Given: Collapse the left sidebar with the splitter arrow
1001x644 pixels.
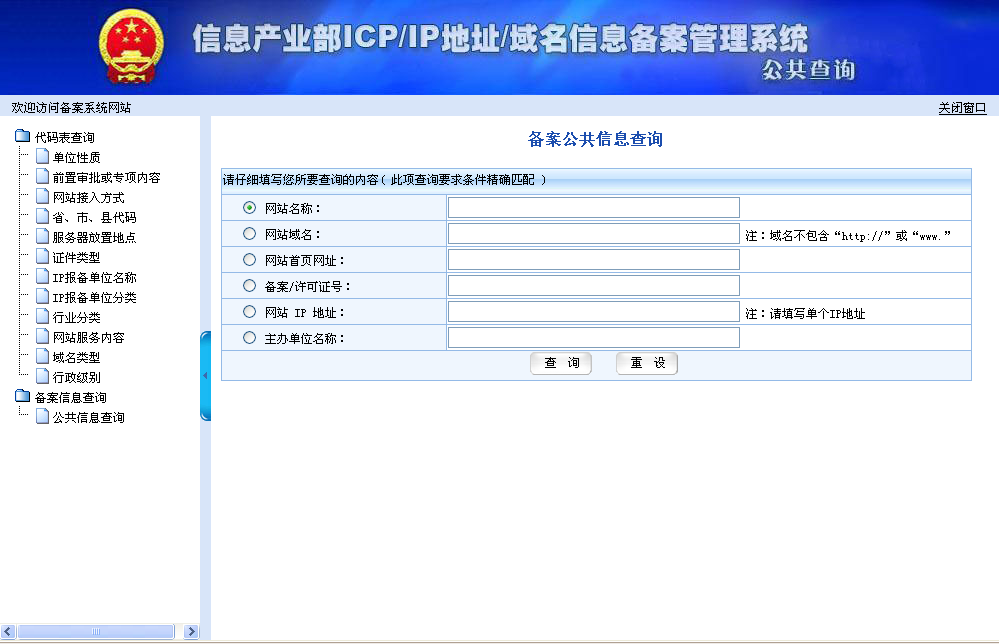Looking at the screenshot, I should coord(205,376).
